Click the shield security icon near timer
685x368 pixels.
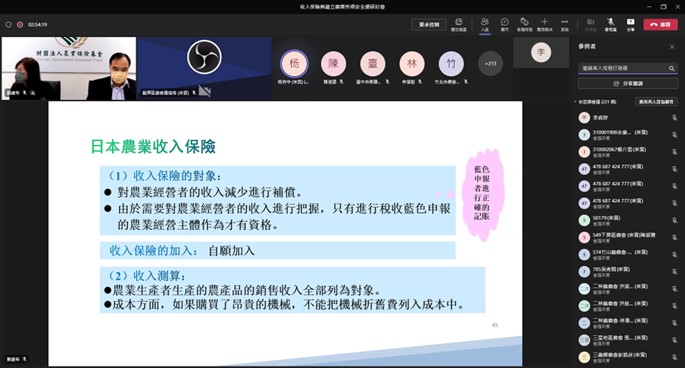tap(8, 25)
